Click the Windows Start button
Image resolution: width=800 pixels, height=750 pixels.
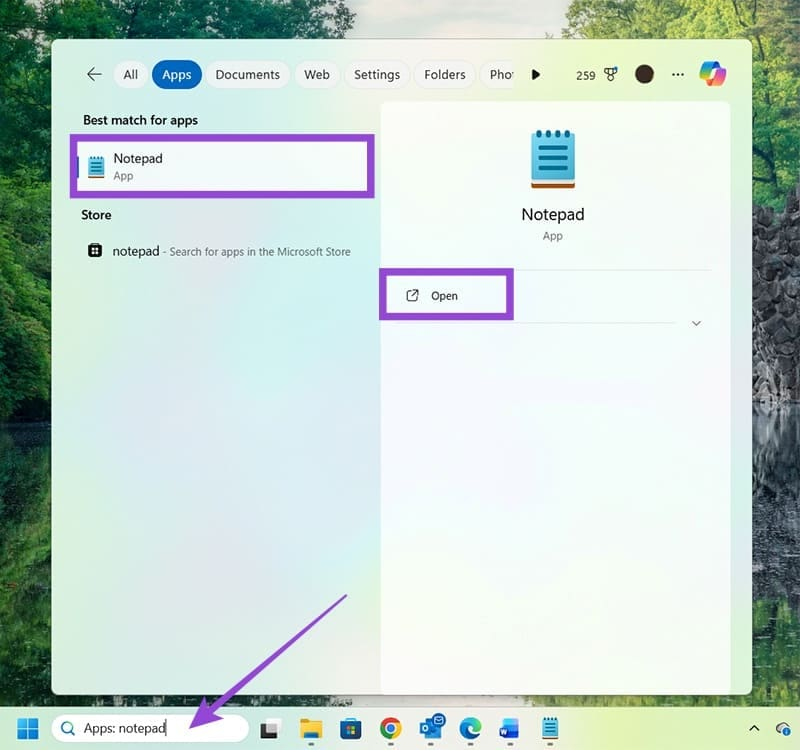point(27,728)
